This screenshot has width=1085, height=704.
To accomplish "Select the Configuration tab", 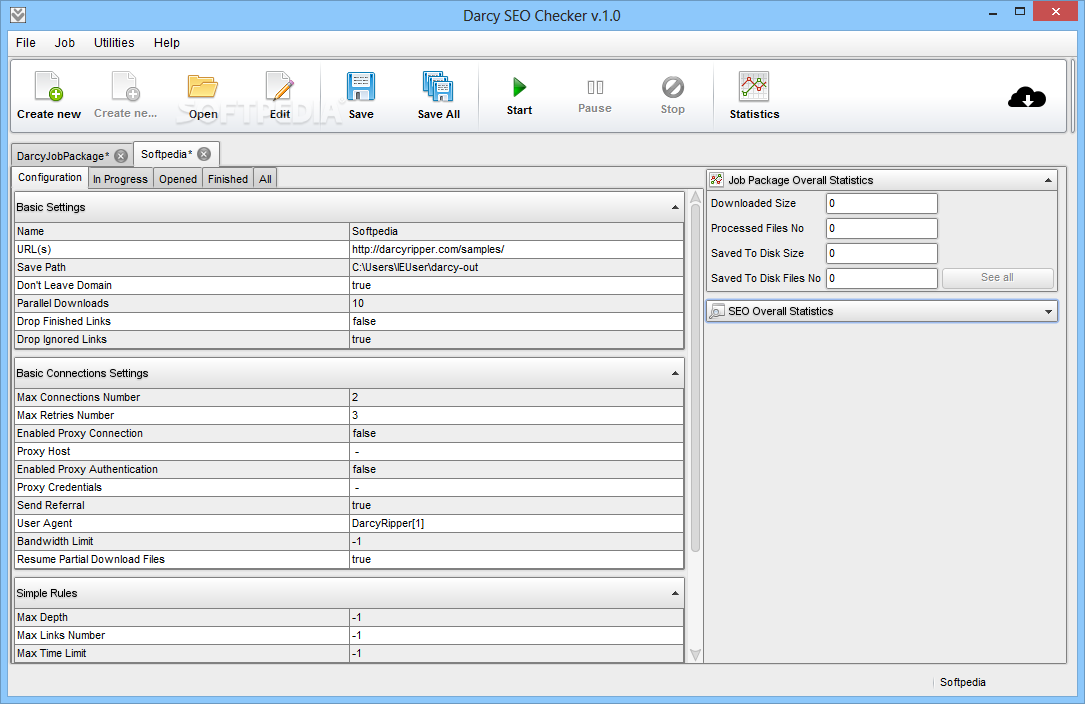I will tap(50, 177).
